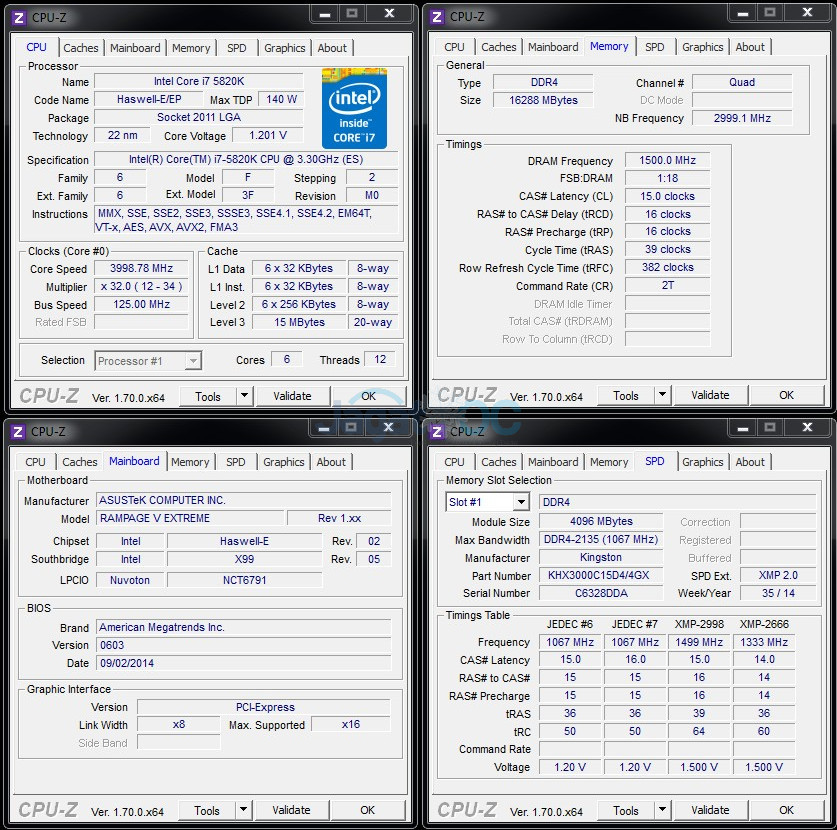Click the Bus Speed value '125.00 MHz'
This screenshot has height=830, width=837.
pos(141,304)
